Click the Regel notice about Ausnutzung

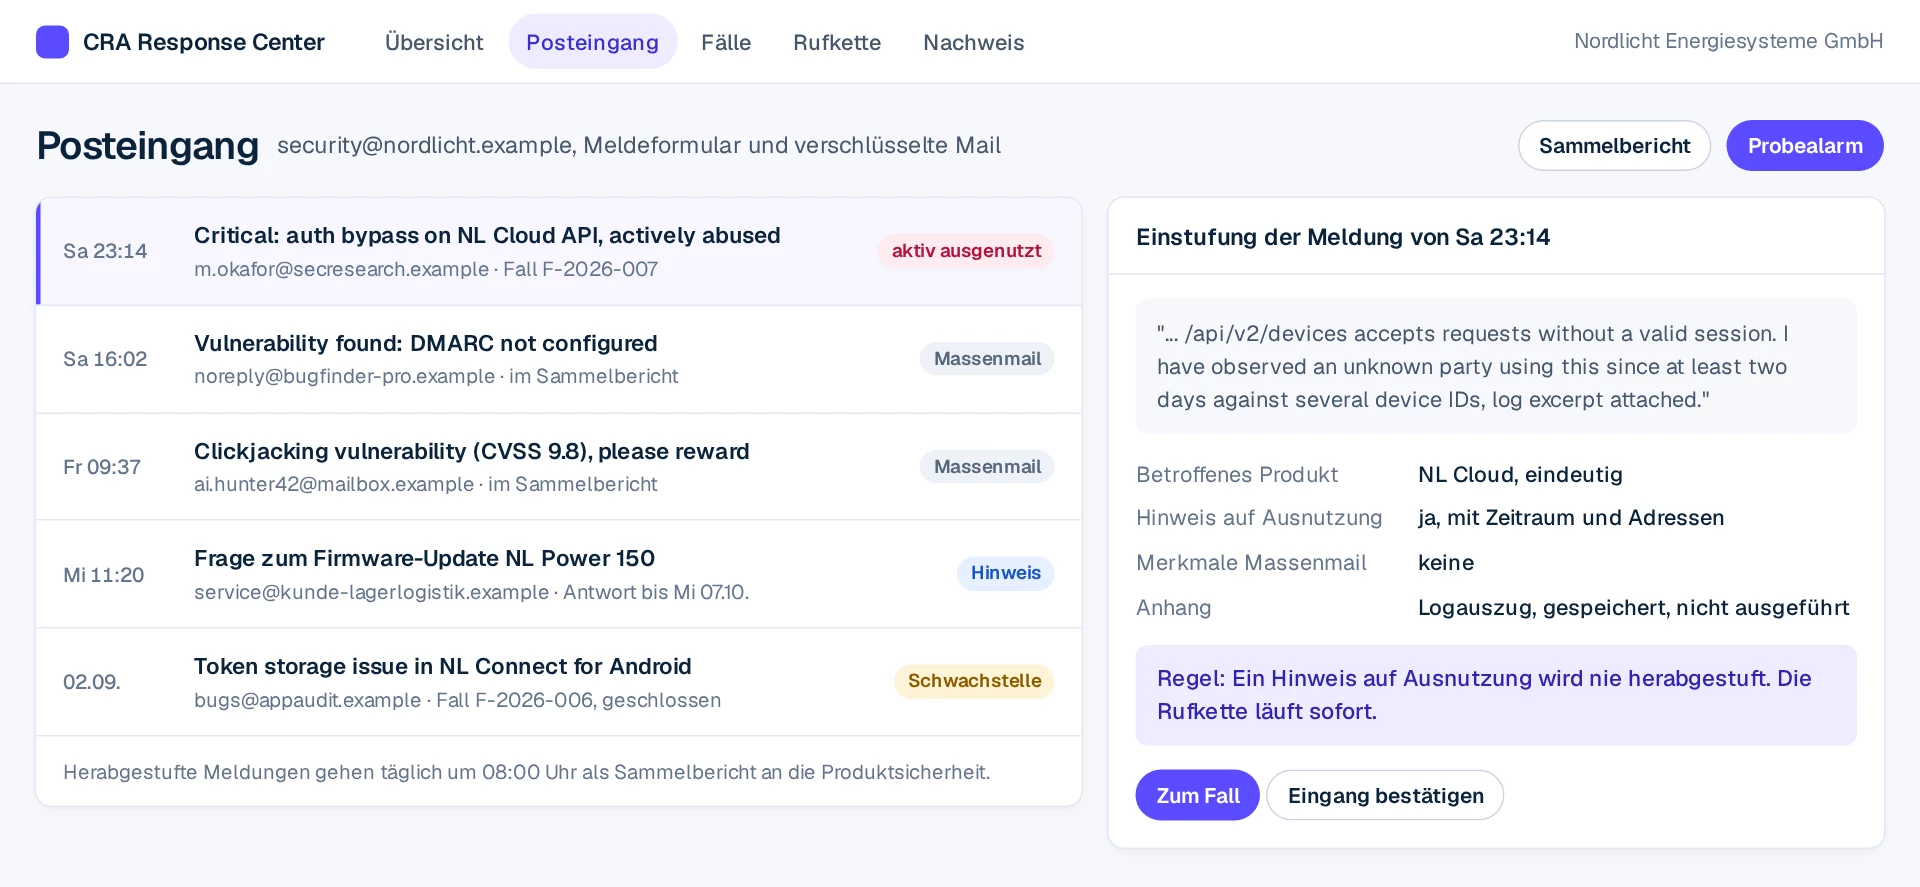(x=1496, y=695)
